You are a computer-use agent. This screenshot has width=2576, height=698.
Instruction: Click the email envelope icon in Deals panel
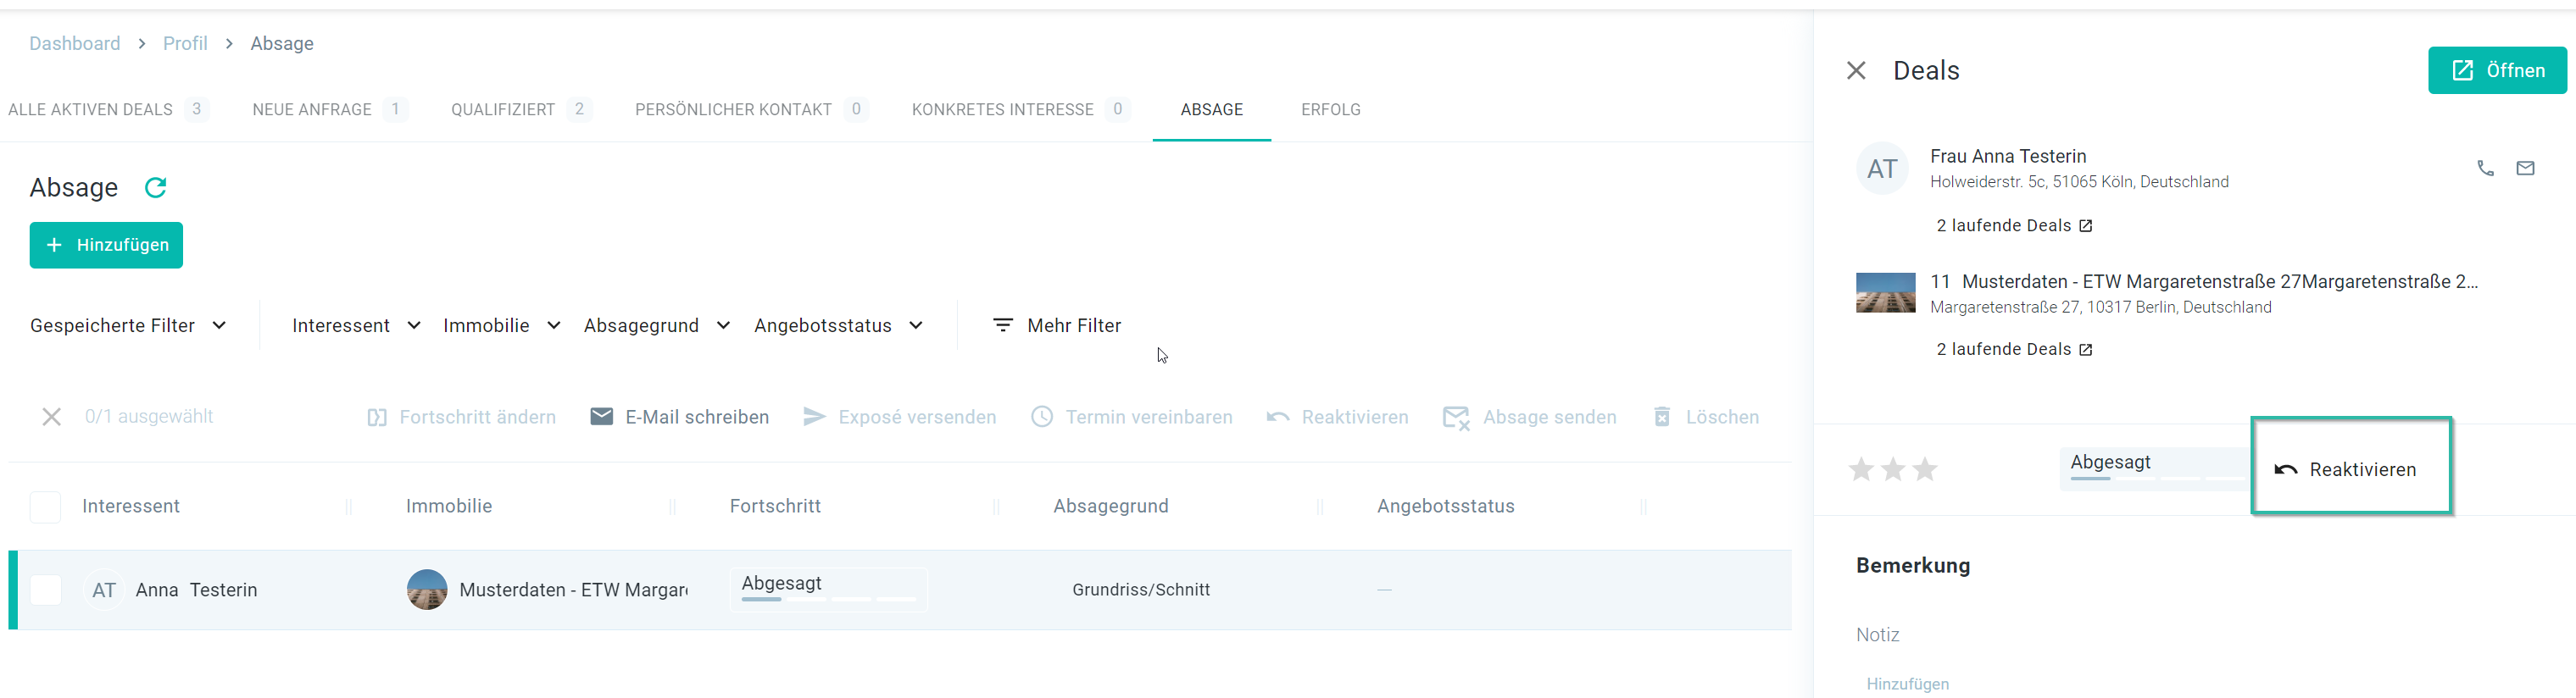click(2525, 168)
